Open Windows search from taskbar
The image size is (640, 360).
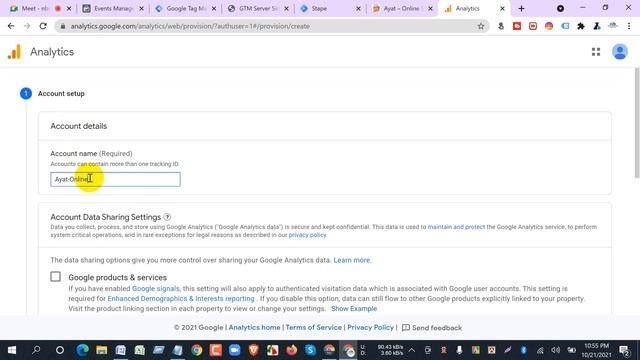36,350
